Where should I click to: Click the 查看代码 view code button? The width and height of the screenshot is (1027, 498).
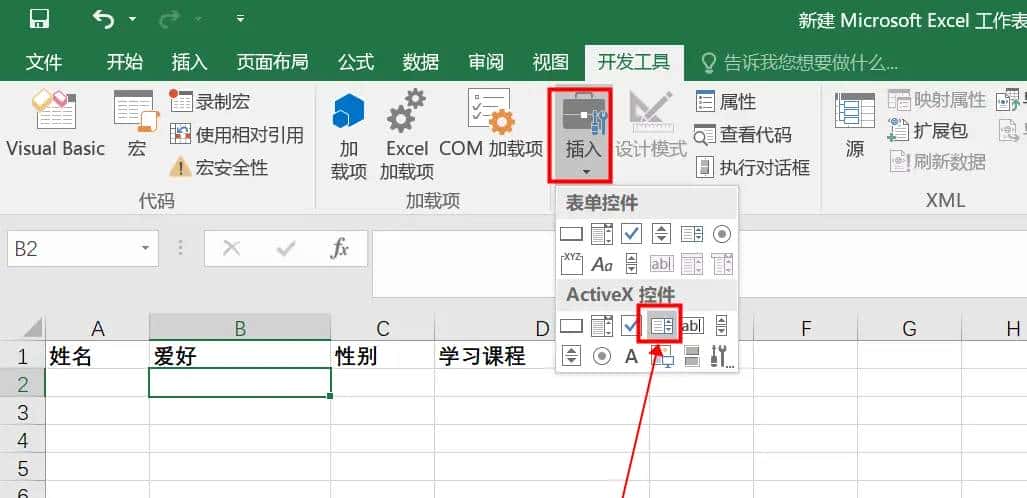coord(743,135)
